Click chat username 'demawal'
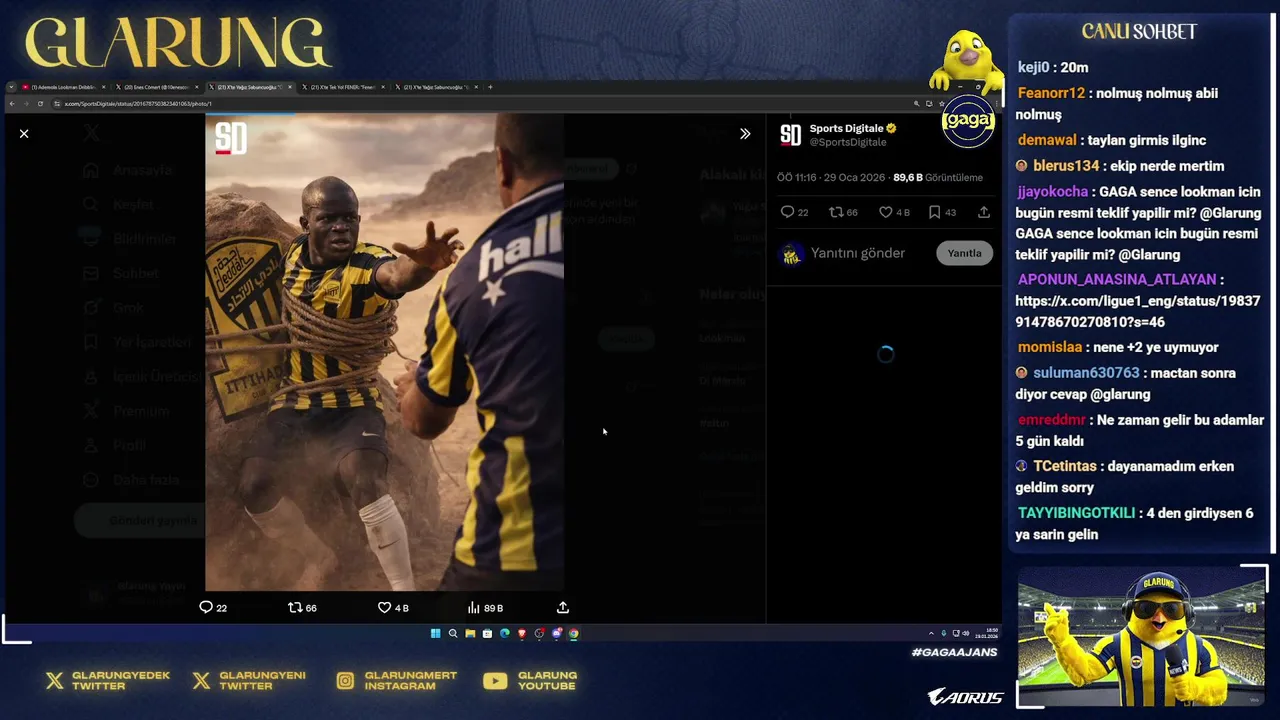Image resolution: width=1280 pixels, height=720 pixels. coord(1047,141)
